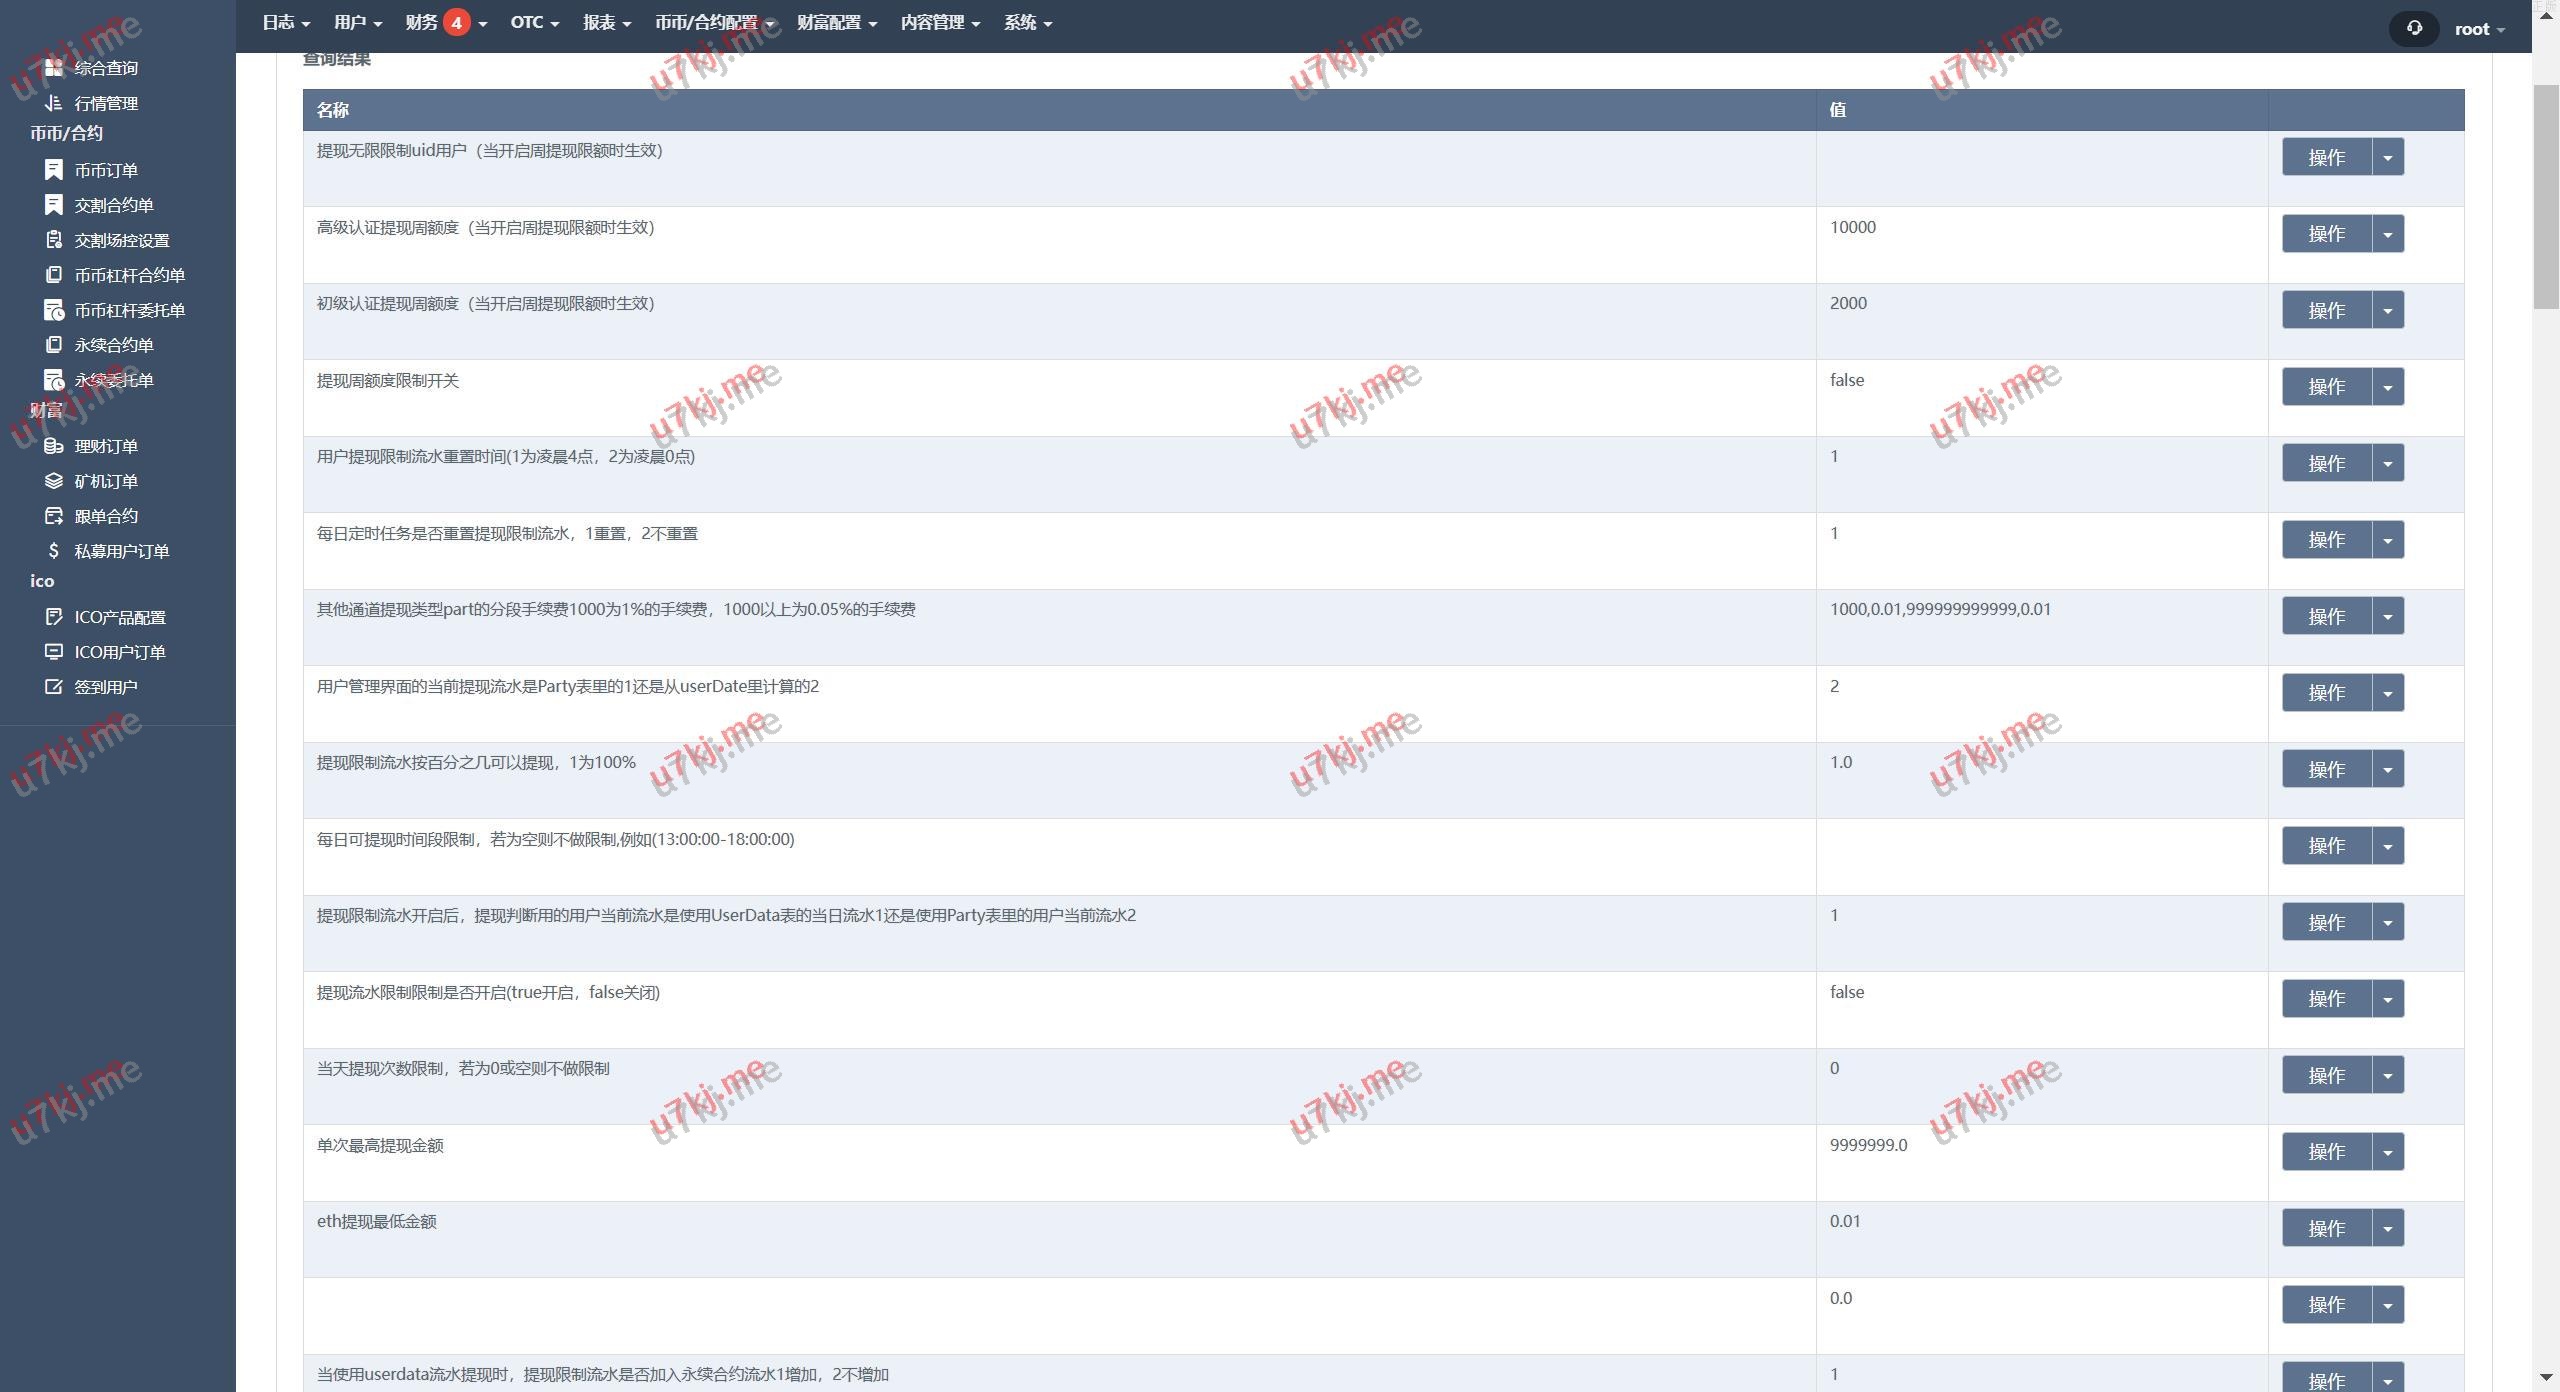Open 永续合约单 in the sidebar

(113, 345)
